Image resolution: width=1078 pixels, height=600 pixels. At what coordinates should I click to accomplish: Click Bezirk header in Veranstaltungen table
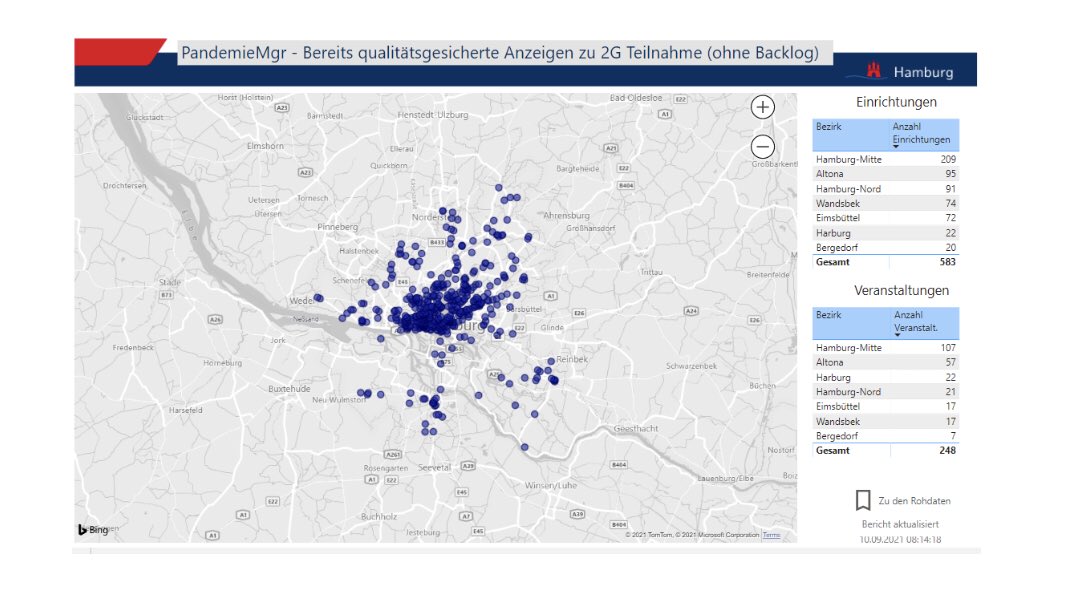828,315
